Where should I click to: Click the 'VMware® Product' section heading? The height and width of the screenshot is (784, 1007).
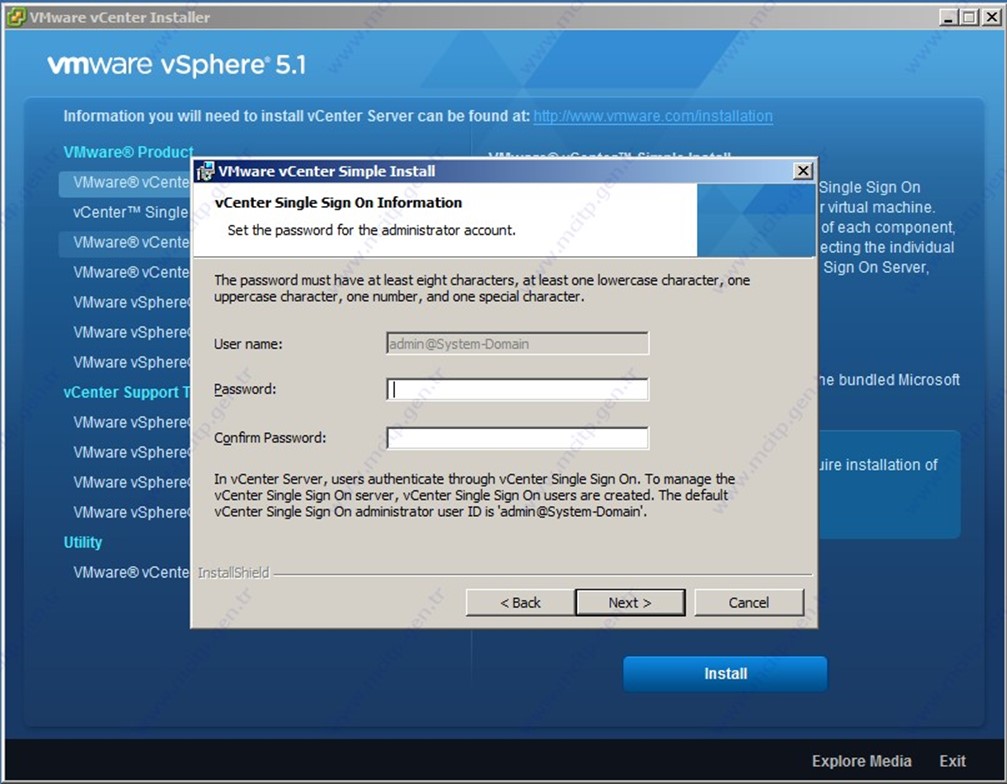[x=128, y=152]
